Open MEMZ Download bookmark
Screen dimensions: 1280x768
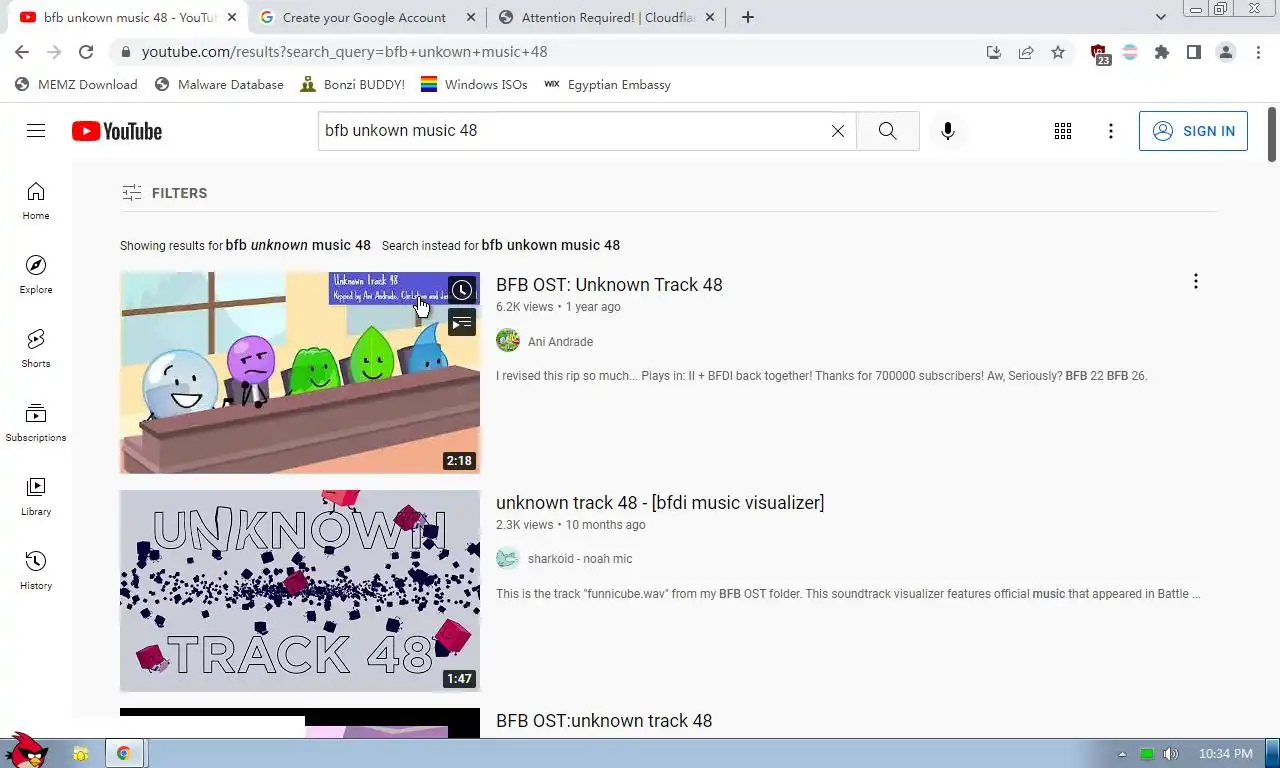77,85
